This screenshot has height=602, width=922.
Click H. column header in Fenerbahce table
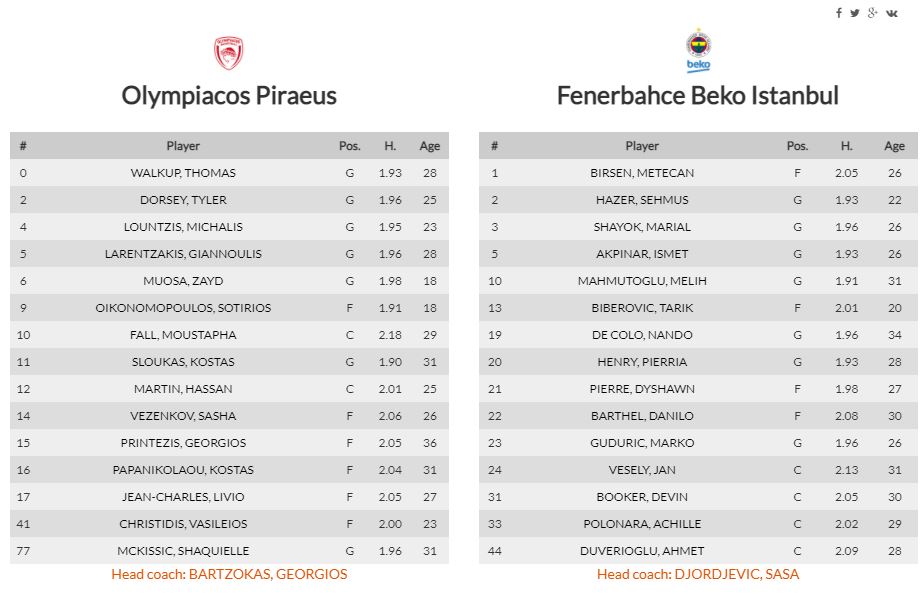click(x=847, y=146)
